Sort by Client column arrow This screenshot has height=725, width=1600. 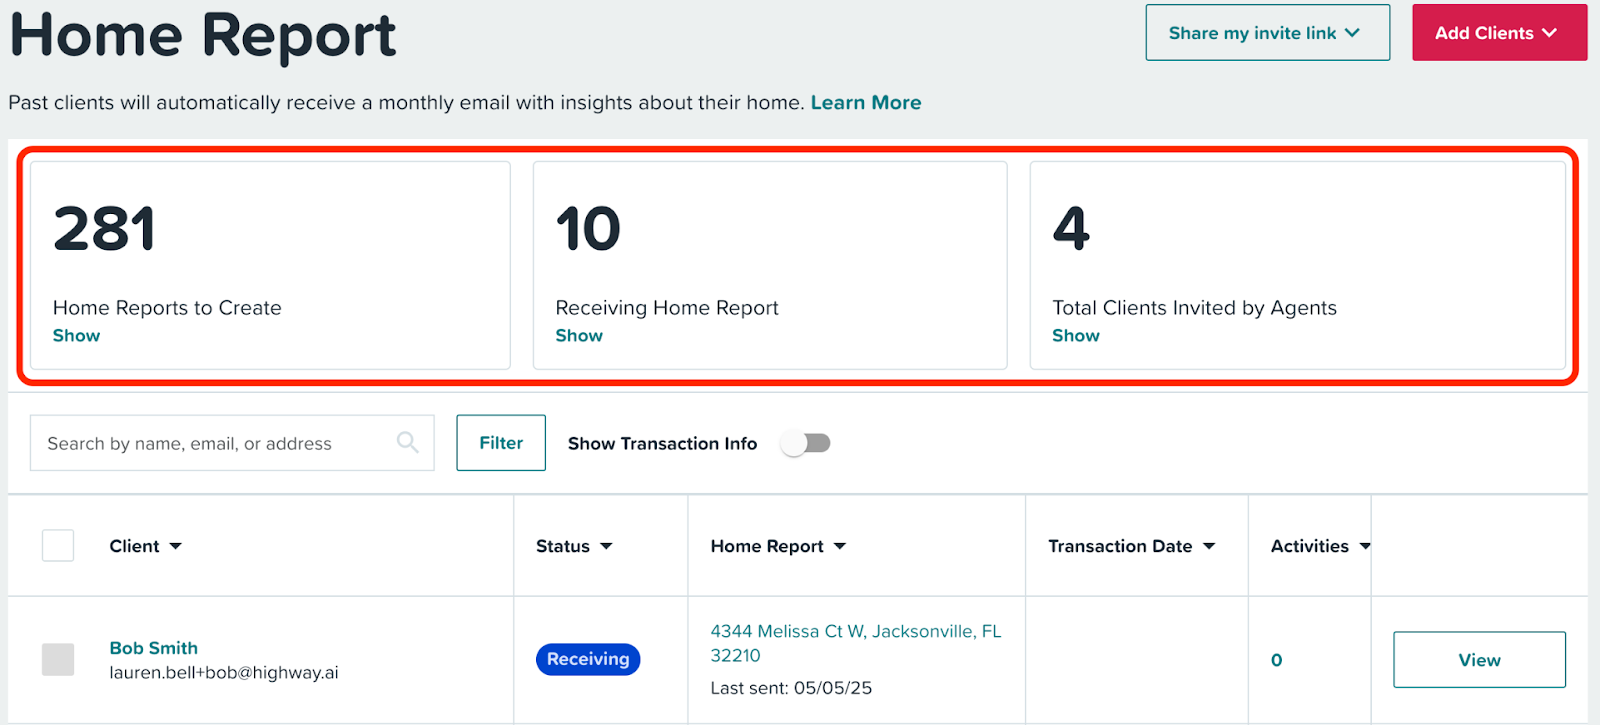click(x=176, y=546)
